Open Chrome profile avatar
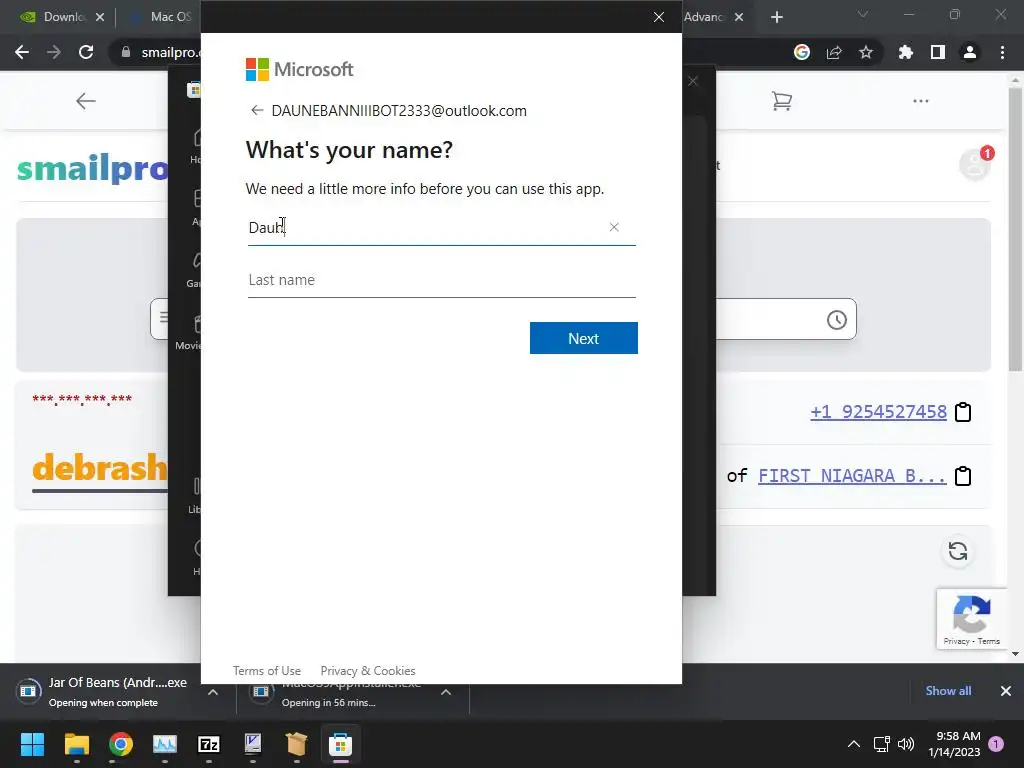 [x=970, y=52]
